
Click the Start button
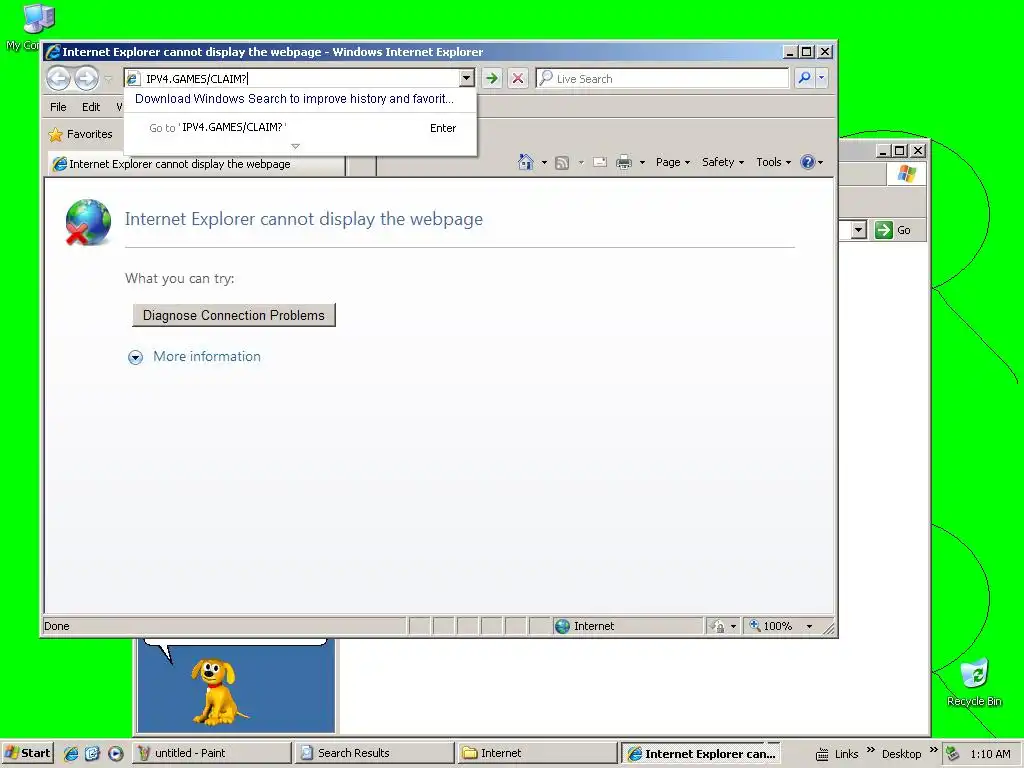click(x=27, y=753)
